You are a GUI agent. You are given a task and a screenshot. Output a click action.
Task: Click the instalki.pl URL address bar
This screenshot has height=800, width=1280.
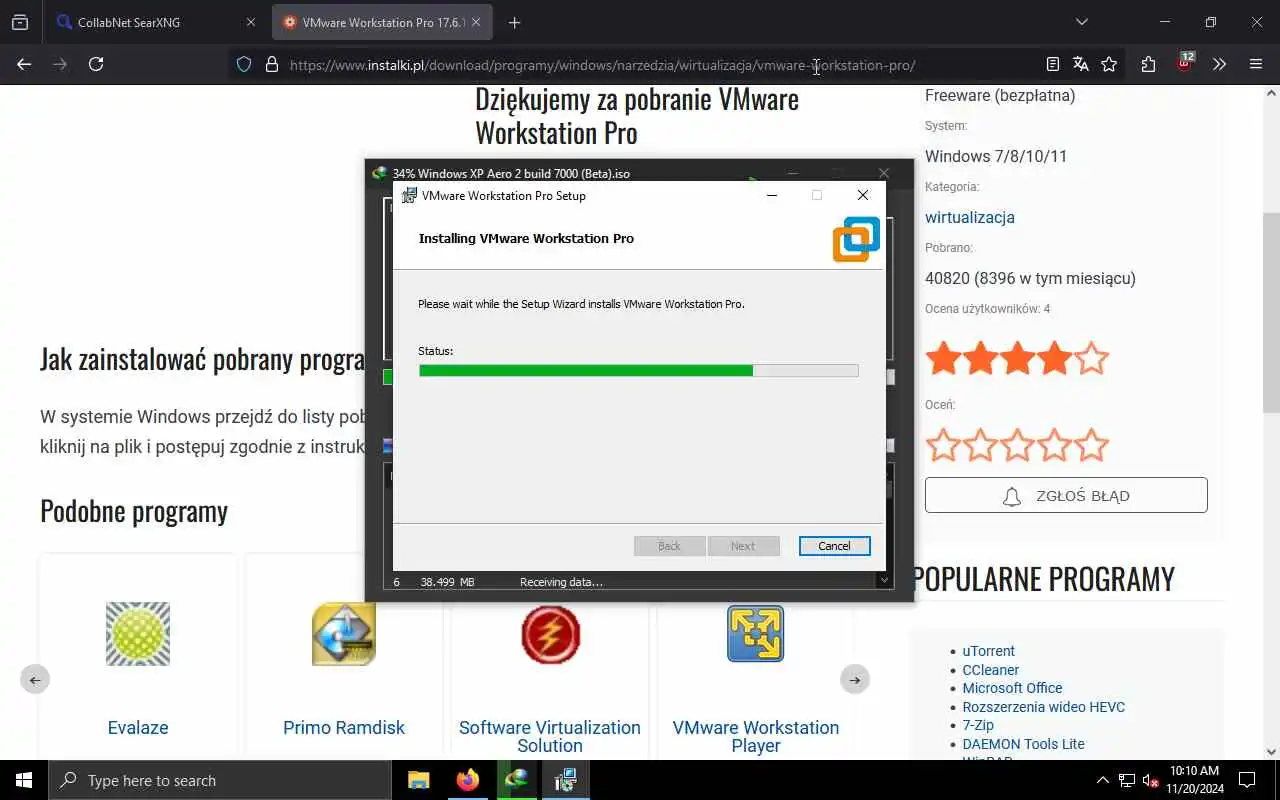(x=602, y=65)
